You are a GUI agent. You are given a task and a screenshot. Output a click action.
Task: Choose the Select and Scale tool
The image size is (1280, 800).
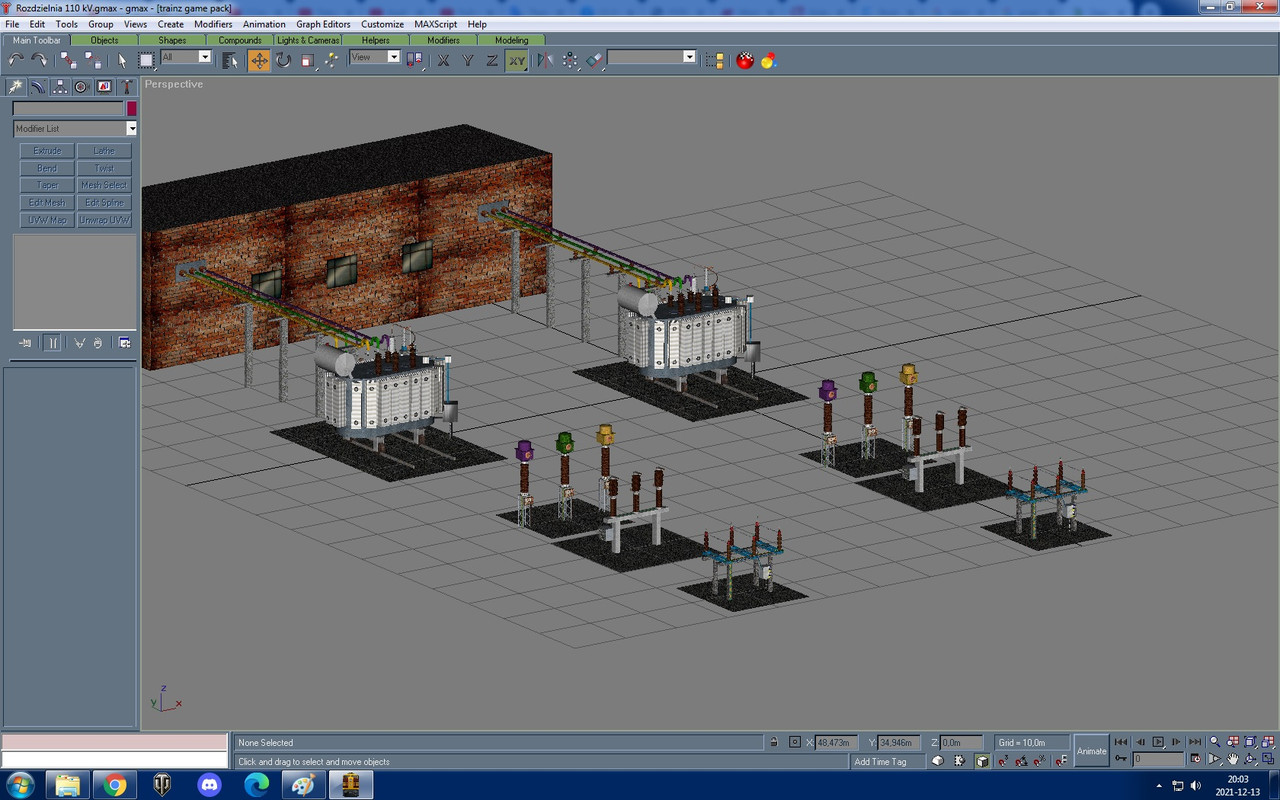pos(307,60)
